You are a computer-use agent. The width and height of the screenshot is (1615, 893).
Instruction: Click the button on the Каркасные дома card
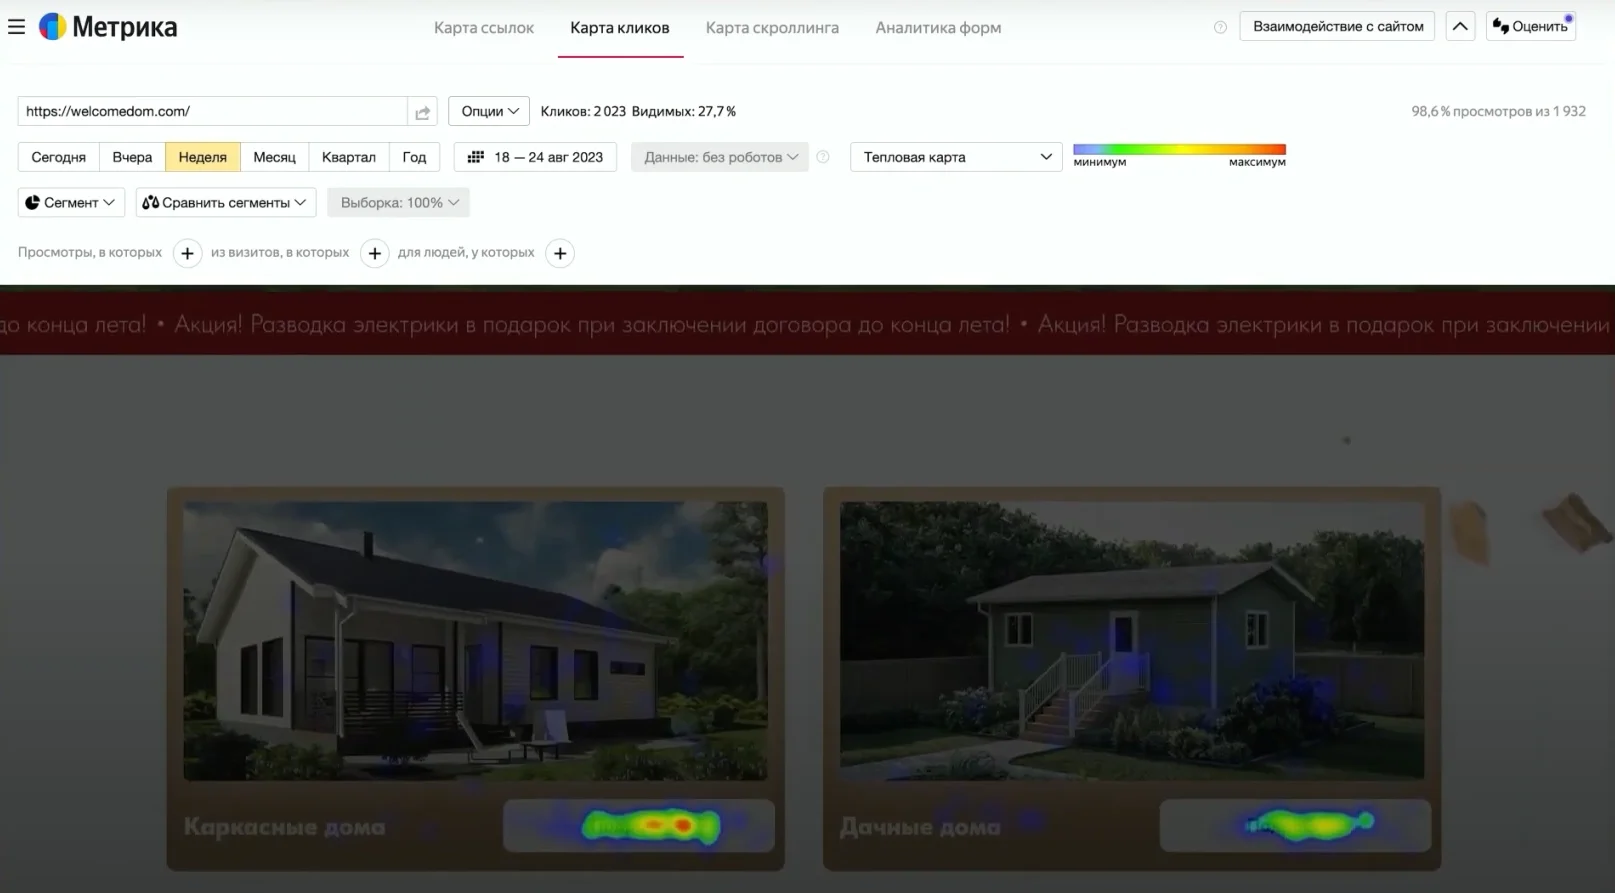tap(639, 826)
